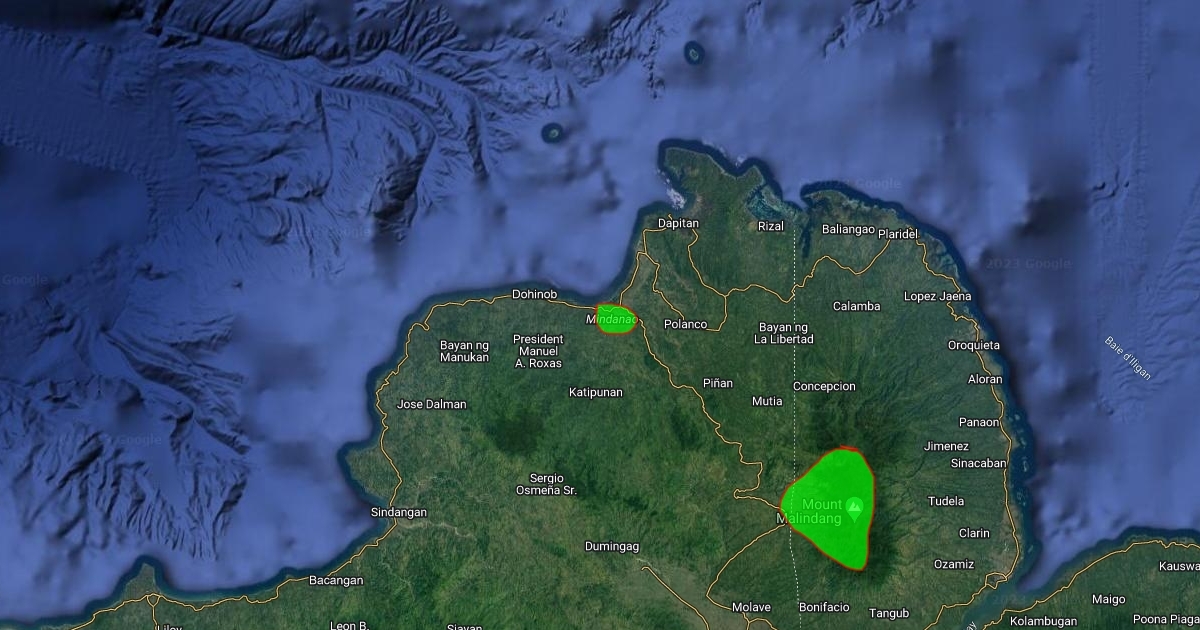Image resolution: width=1200 pixels, height=630 pixels.
Task: Click the Oroquieta city label
Action: tap(974, 345)
